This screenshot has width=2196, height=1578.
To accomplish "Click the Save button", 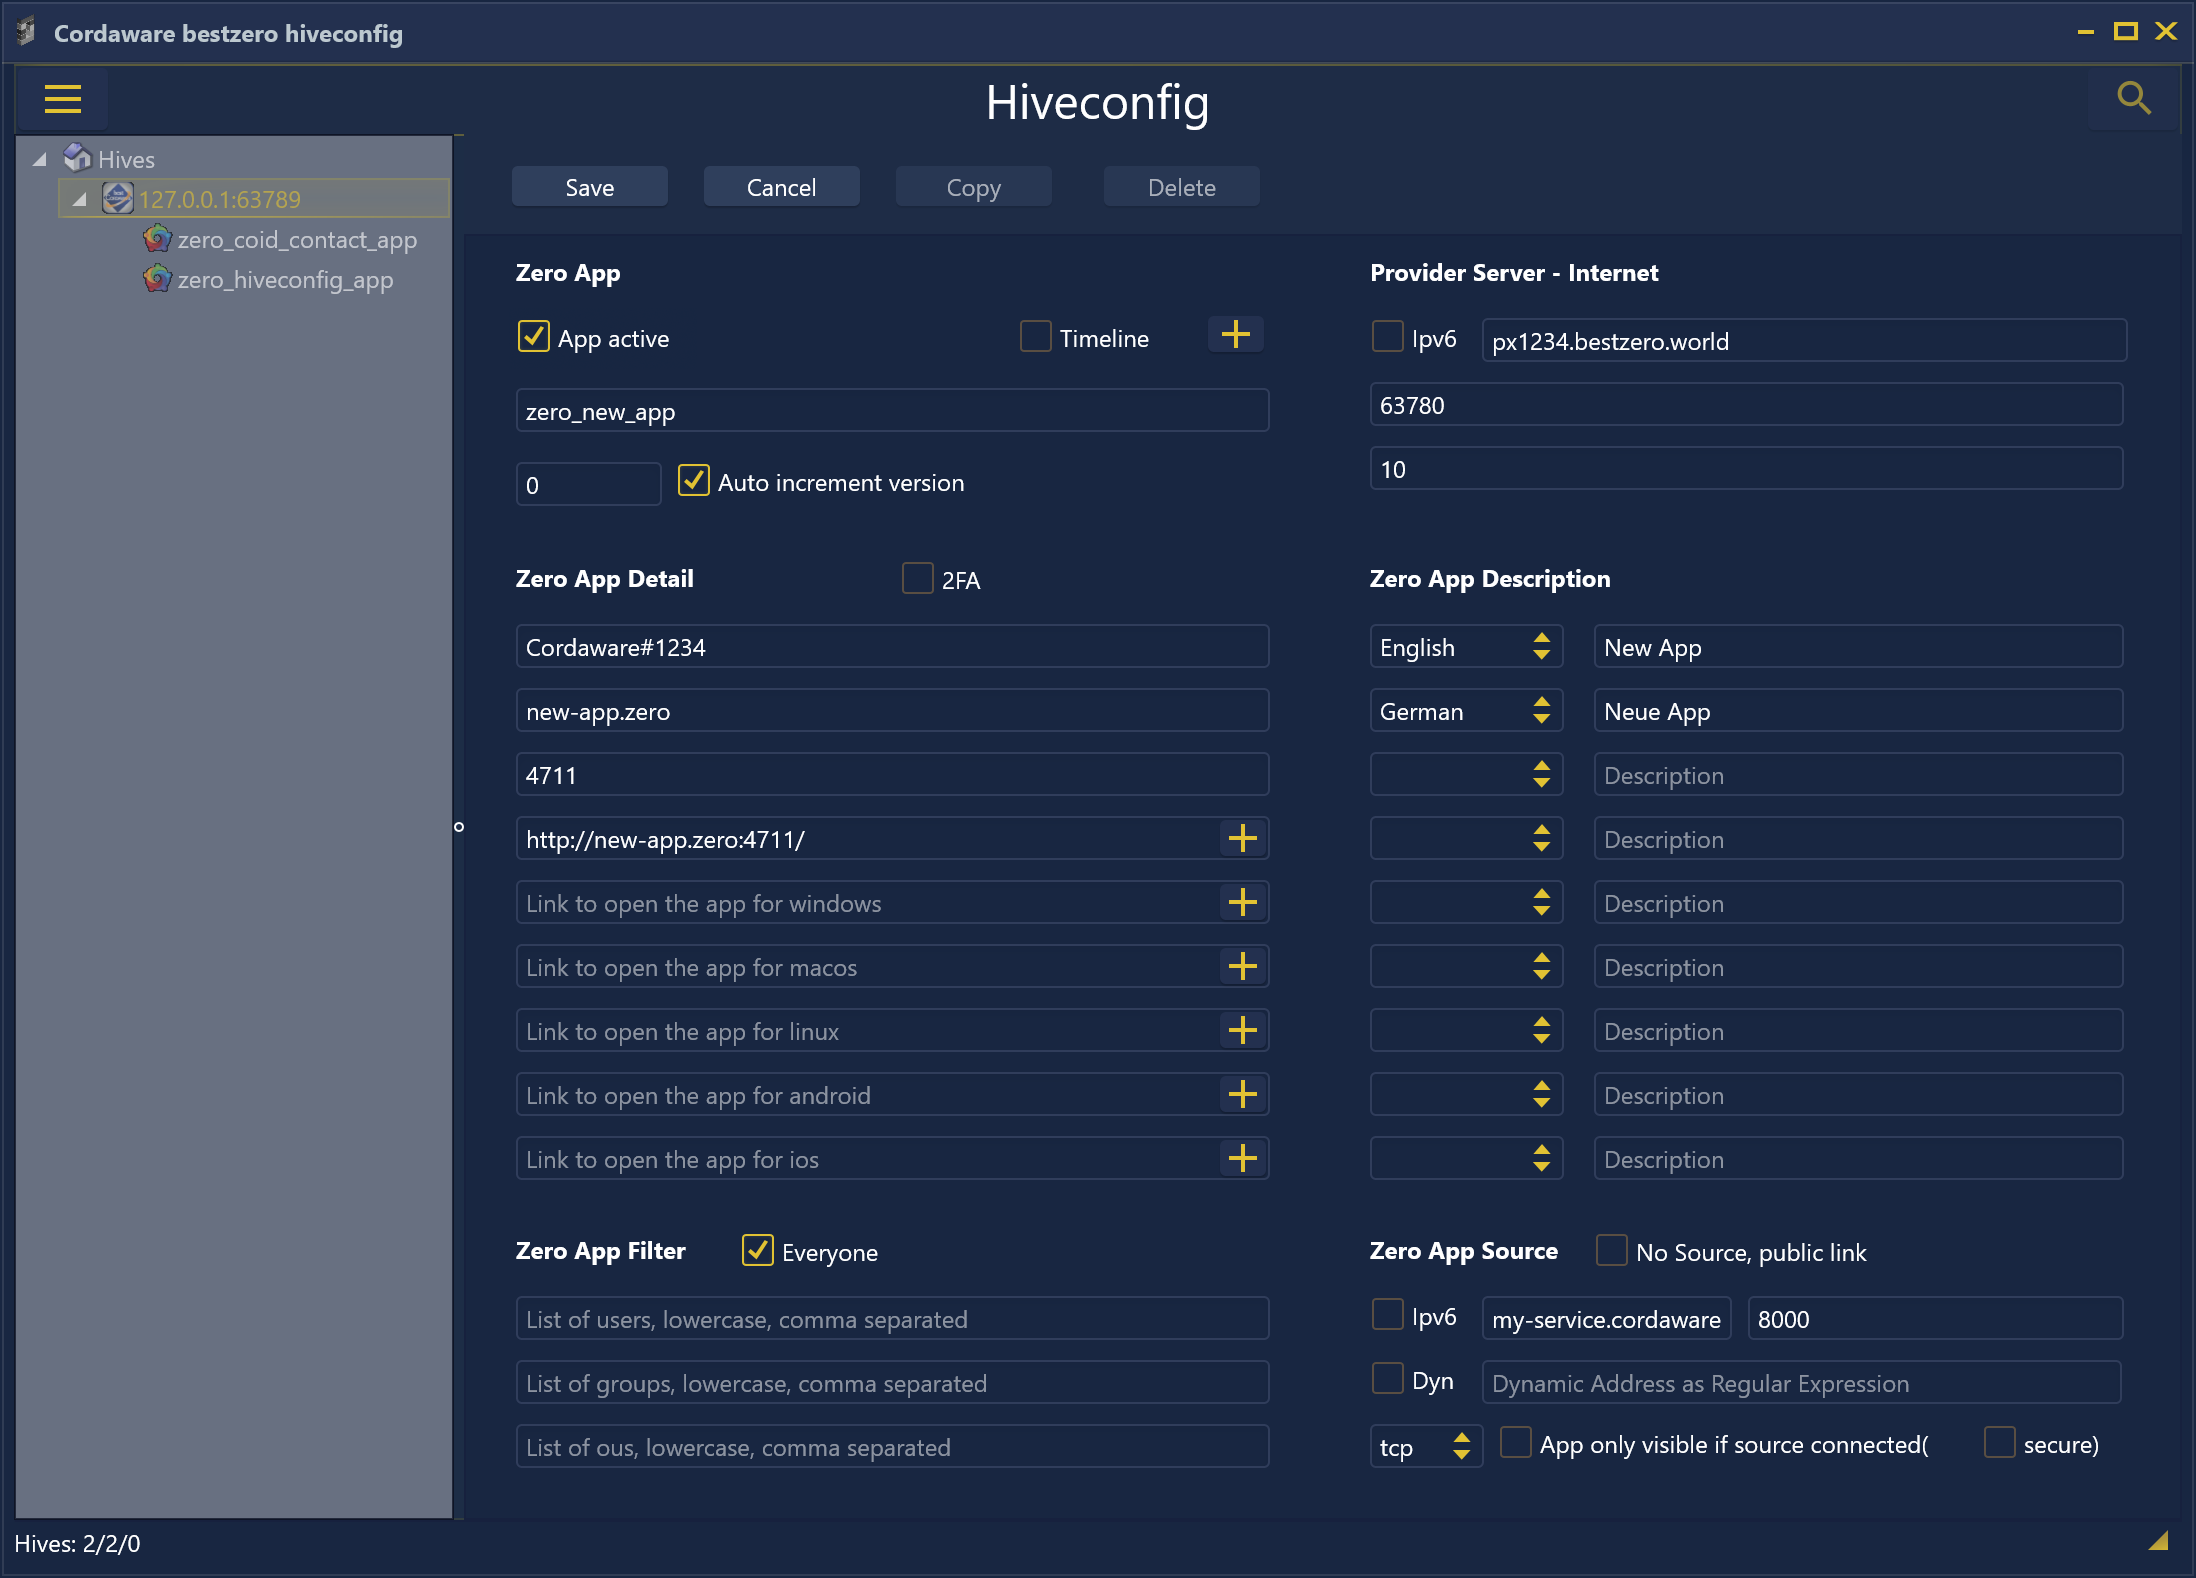I will tap(590, 187).
